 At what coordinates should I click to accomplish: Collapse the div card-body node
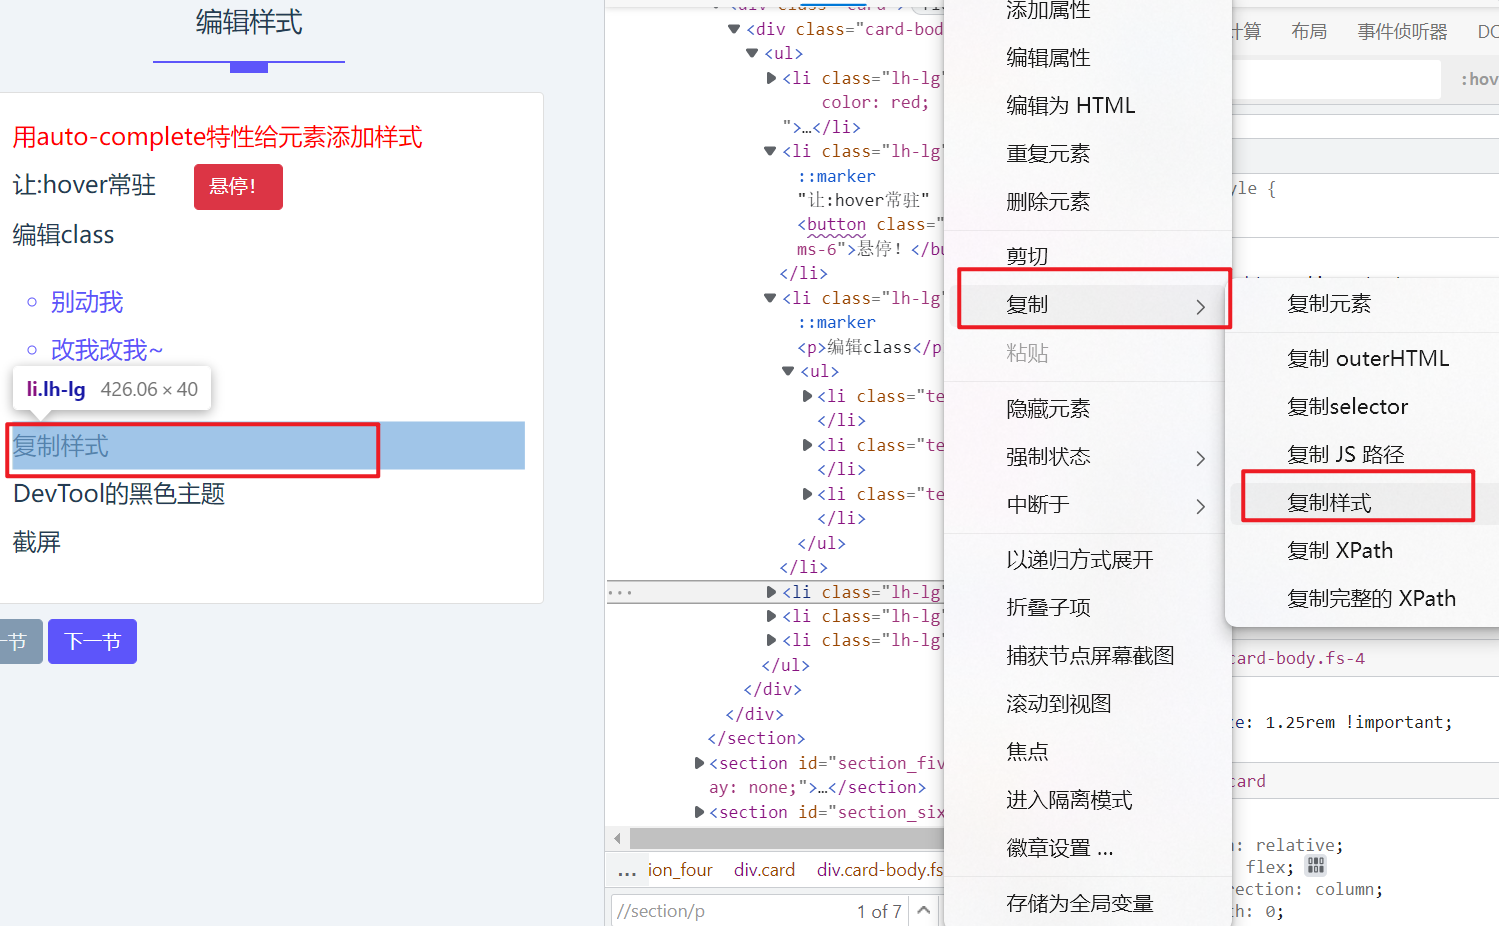[734, 29]
